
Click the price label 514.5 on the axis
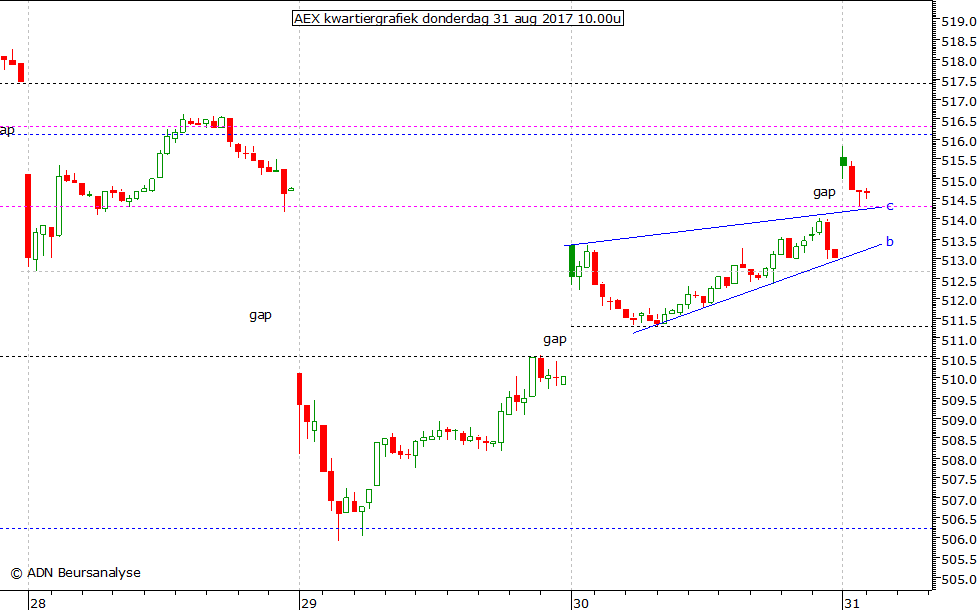tap(959, 201)
